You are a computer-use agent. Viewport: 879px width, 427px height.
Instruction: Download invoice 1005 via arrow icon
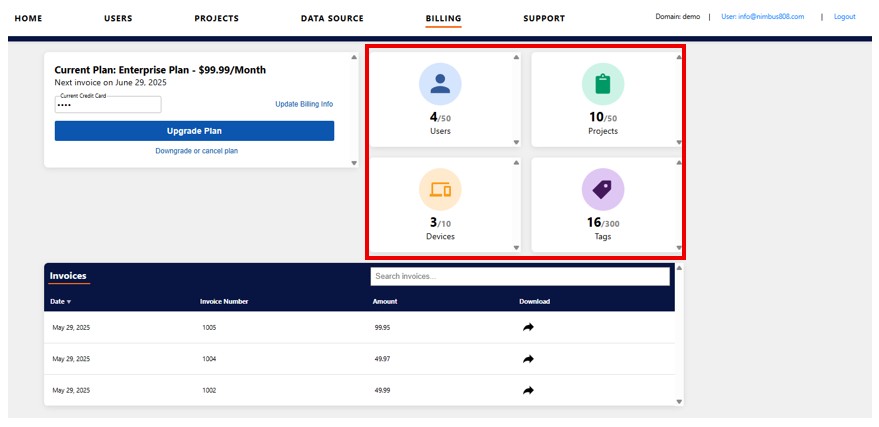(x=528, y=327)
